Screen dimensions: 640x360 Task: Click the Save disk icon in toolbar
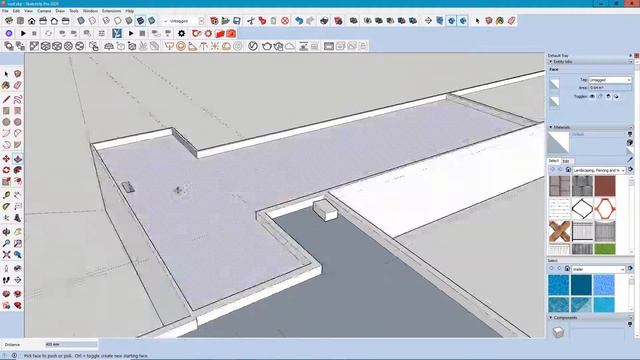point(237,20)
